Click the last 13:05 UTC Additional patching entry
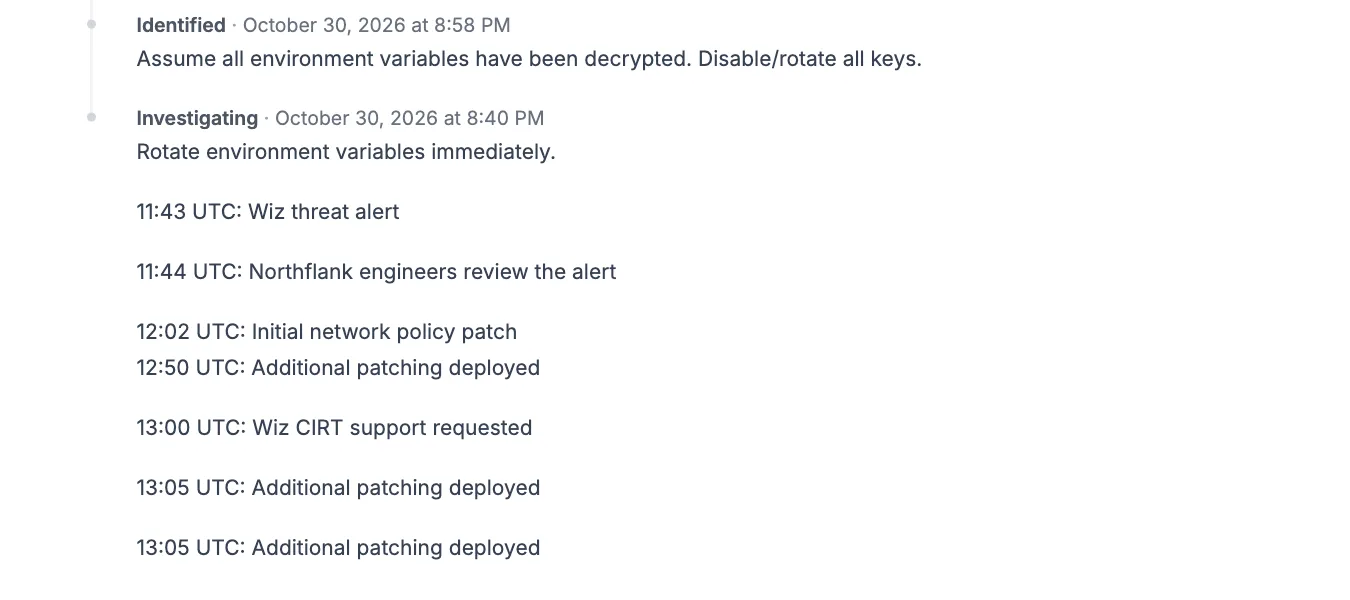This screenshot has height=600, width=1350. click(338, 548)
